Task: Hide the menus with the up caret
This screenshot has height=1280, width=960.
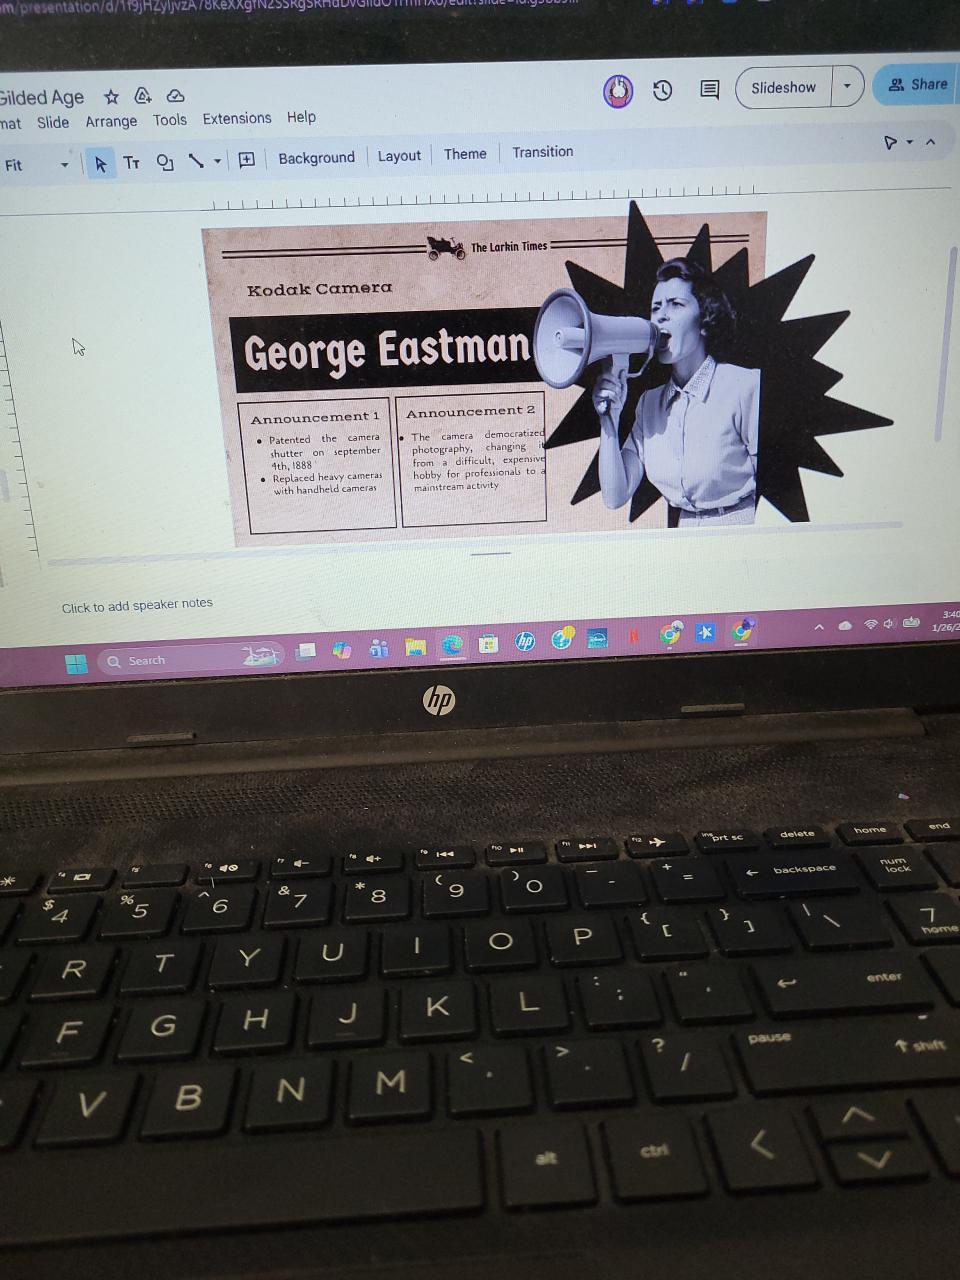Action: pyautogui.click(x=930, y=142)
